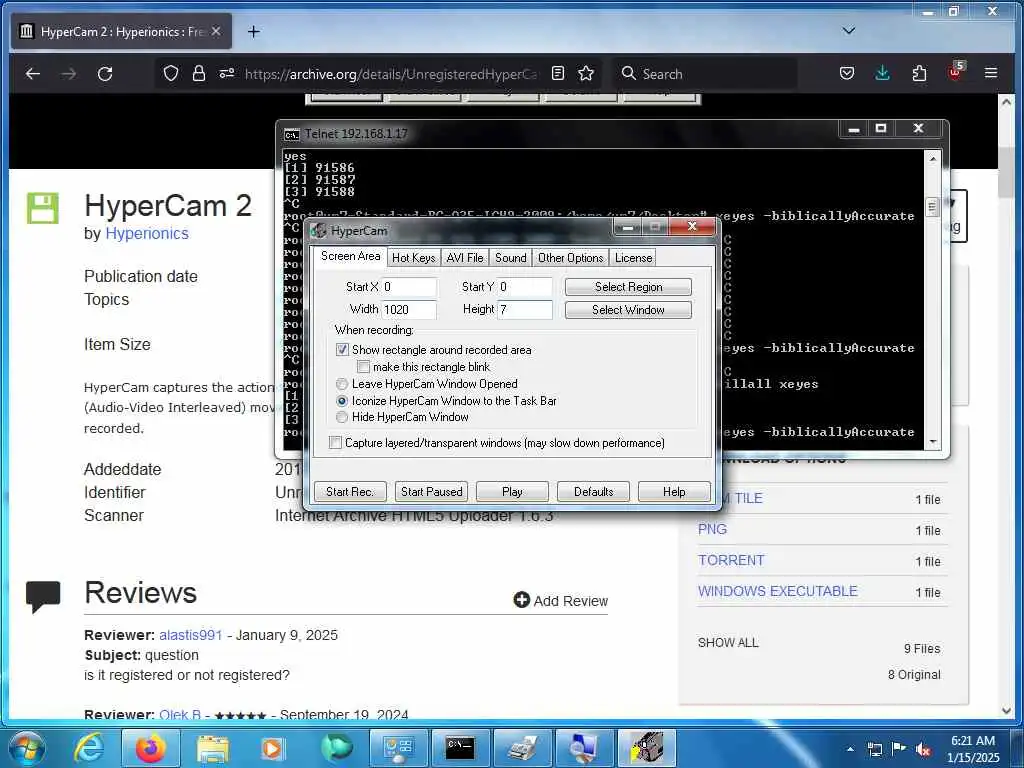Open Windows Media Player from taskbar
The width and height of the screenshot is (1024, 768).
coord(272,748)
